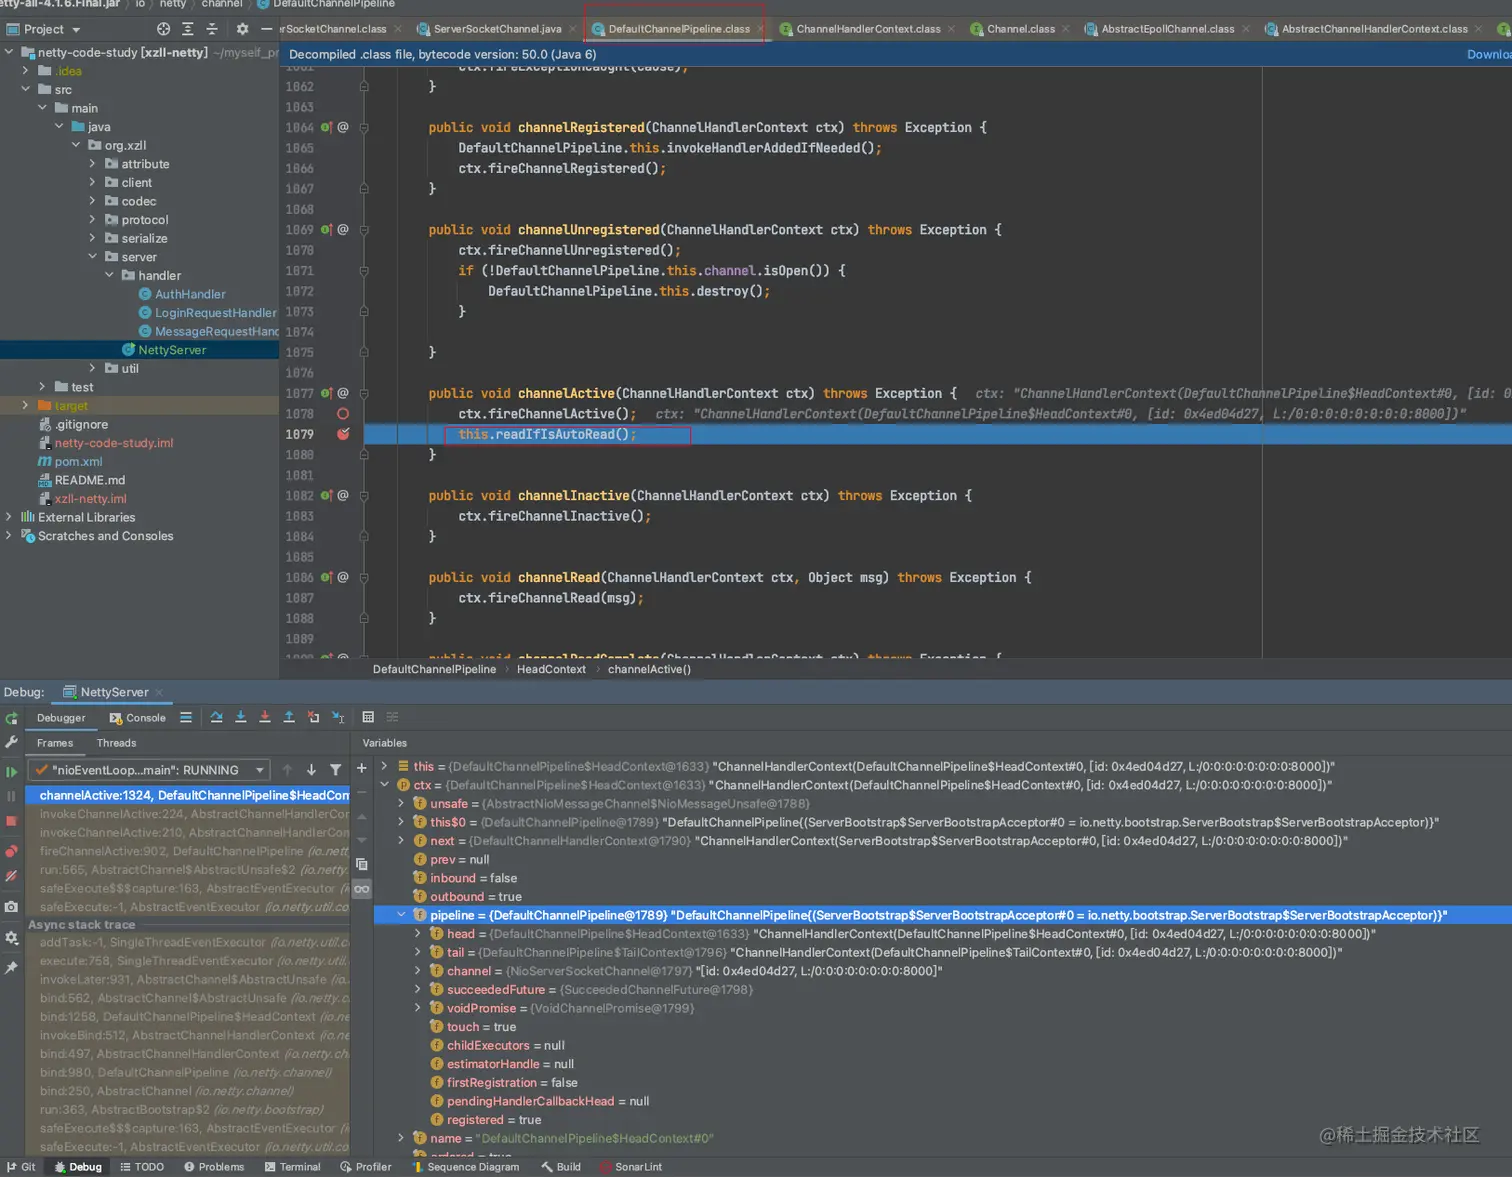Click HeadContext breadcrumb
The width and height of the screenshot is (1512, 1177).
point(551,669)
